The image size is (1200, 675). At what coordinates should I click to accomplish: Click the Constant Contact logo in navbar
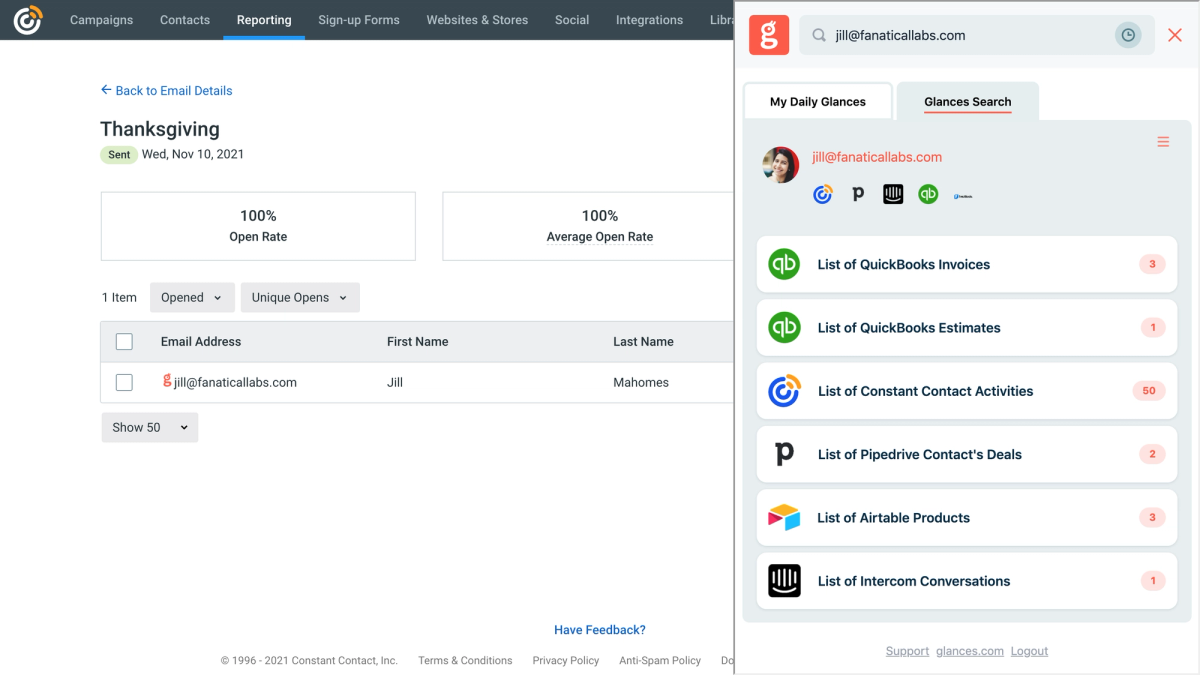pos(28,19)
